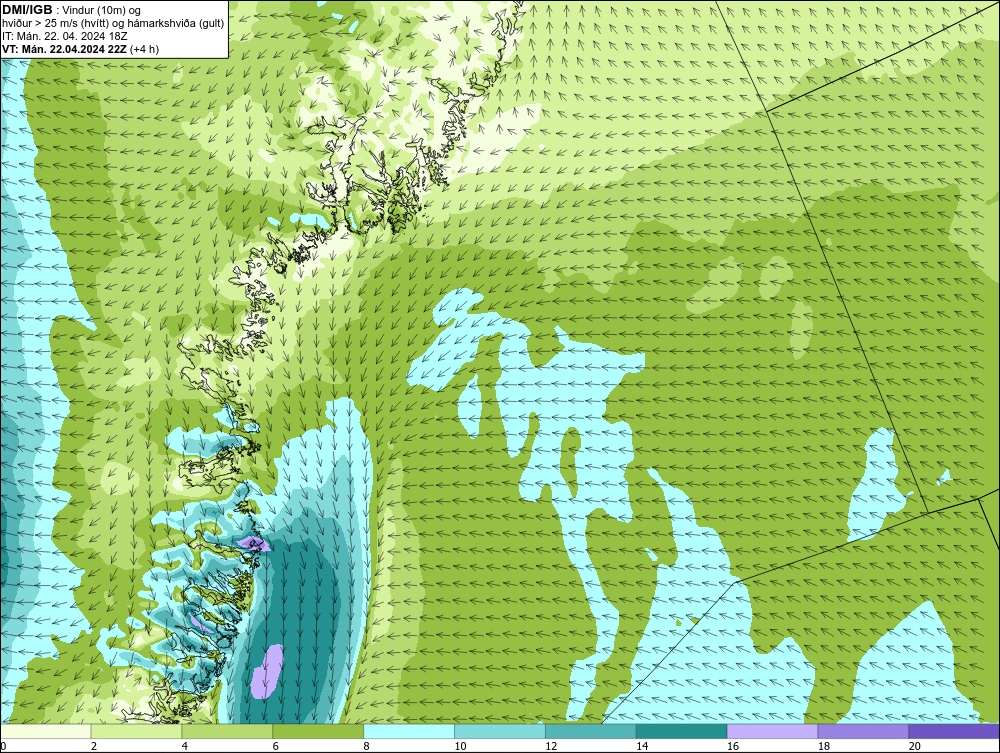
Task: Click the 6–8 m/s green legend swatch
Action: coord(318,731)
